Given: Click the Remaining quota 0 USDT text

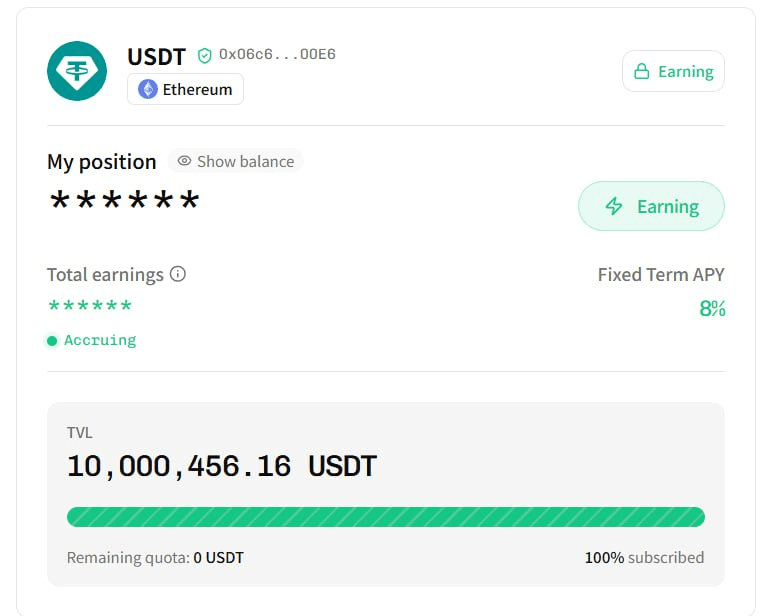Looking at the screenshot, I should (155, 558).
